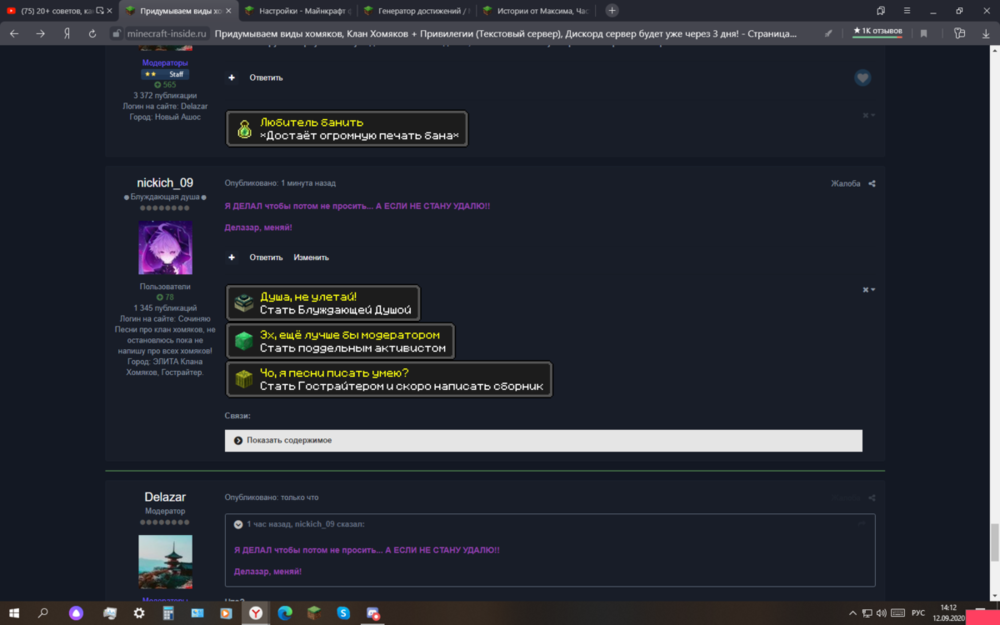
Task: Open a new browser tab with plus button
Action: coord(612,10)
